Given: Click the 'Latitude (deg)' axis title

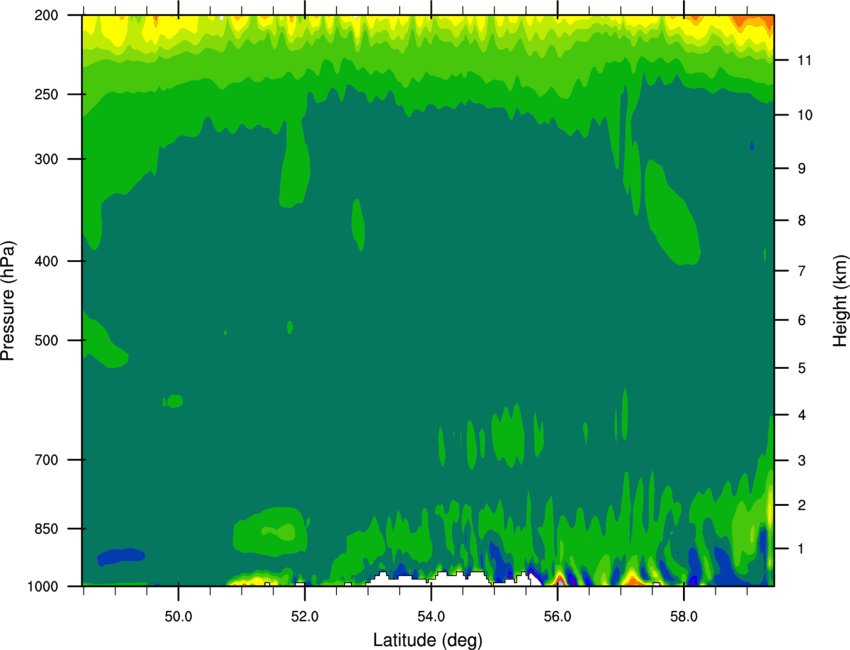Looking at the screenshot, I should click(x=427, y=640).
